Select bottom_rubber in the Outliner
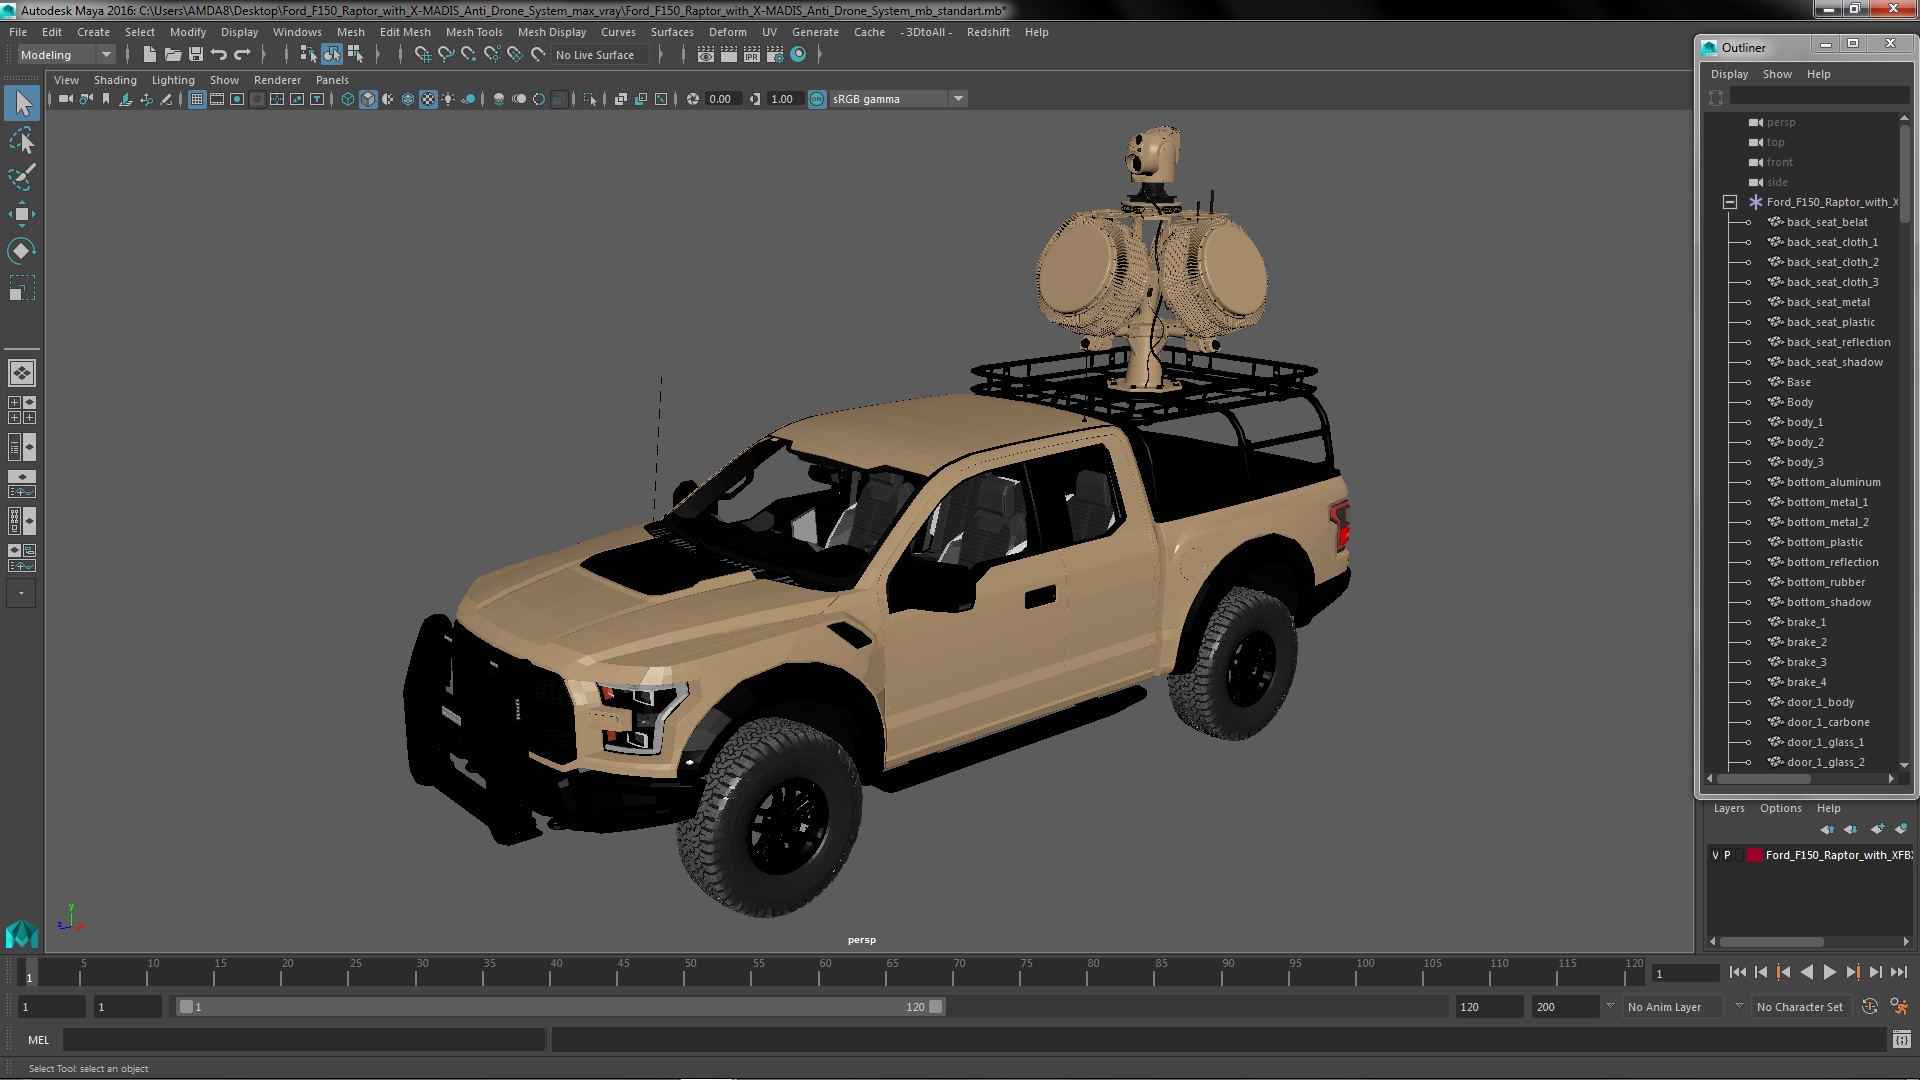This screenshot has height=1080, width=1920. [x=1826, y=582]
